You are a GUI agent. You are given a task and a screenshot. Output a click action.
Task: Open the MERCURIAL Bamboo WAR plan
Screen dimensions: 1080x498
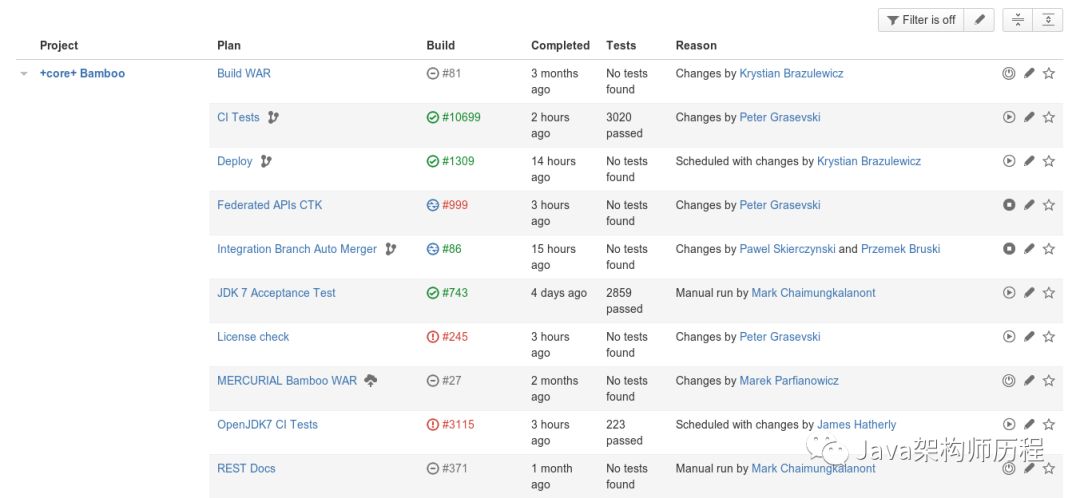click(287, 381)
